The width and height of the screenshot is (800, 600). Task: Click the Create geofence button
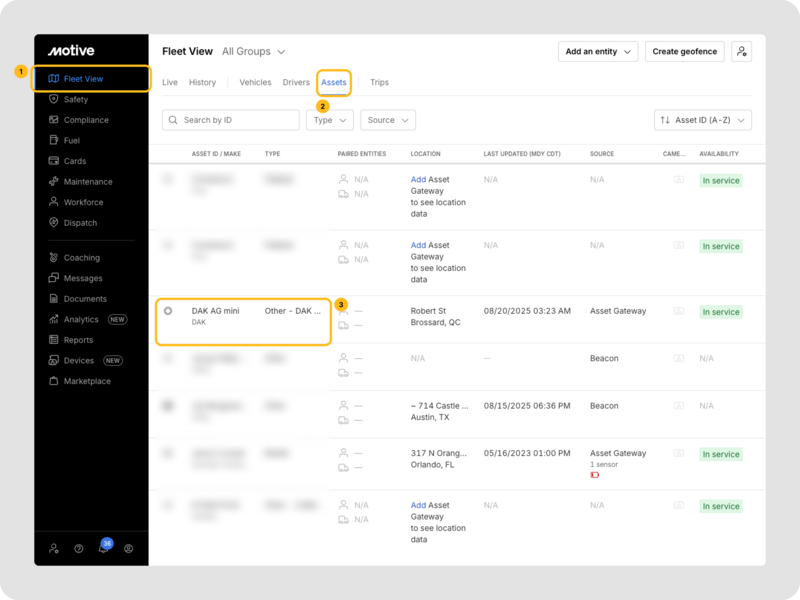coord(685,51)
